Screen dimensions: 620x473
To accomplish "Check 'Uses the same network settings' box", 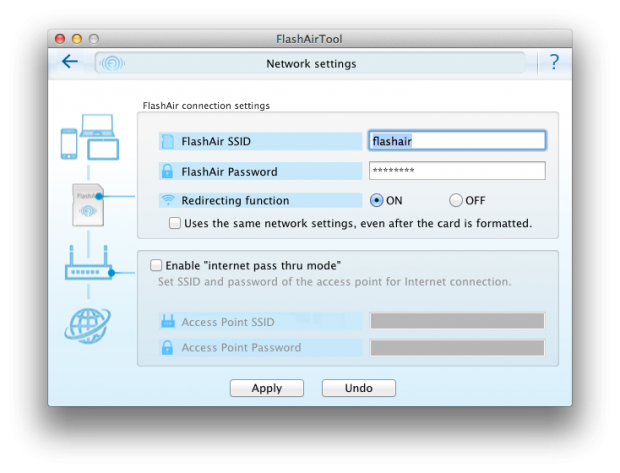I will click(175, 223).
